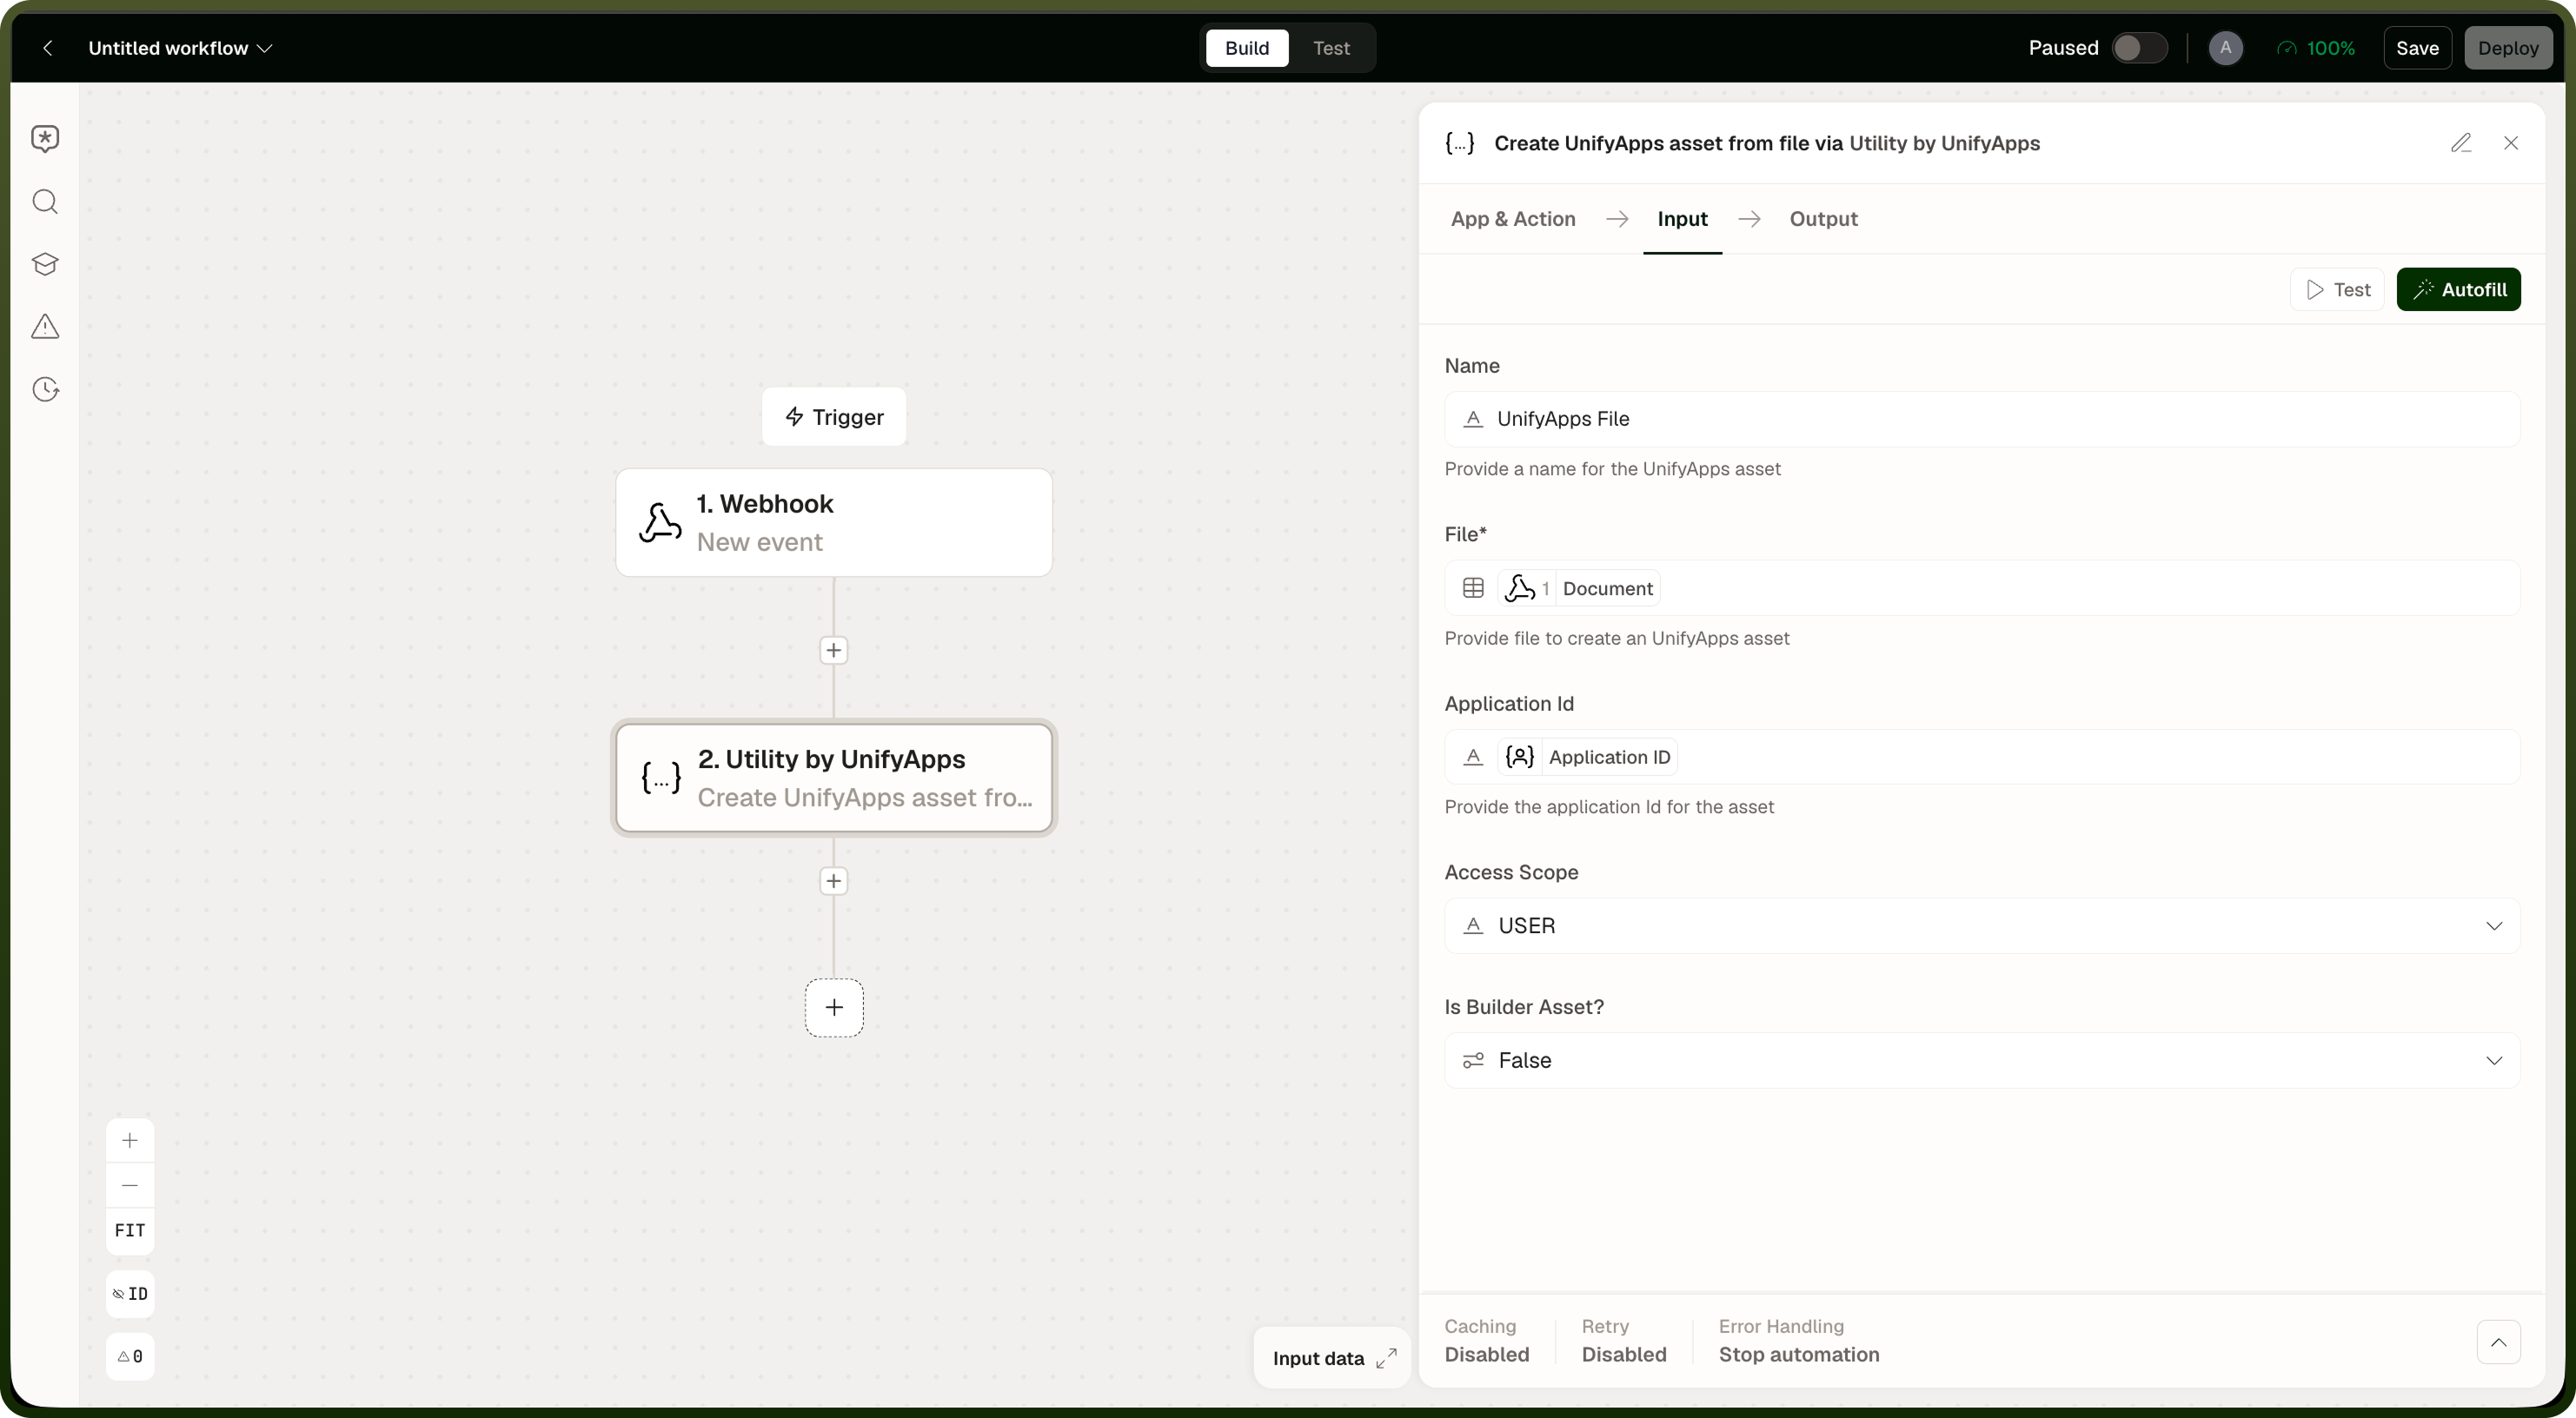2576x1418 pixels.
Task: Select the Utility by UnifyApps node
Action: pos(833,778)
